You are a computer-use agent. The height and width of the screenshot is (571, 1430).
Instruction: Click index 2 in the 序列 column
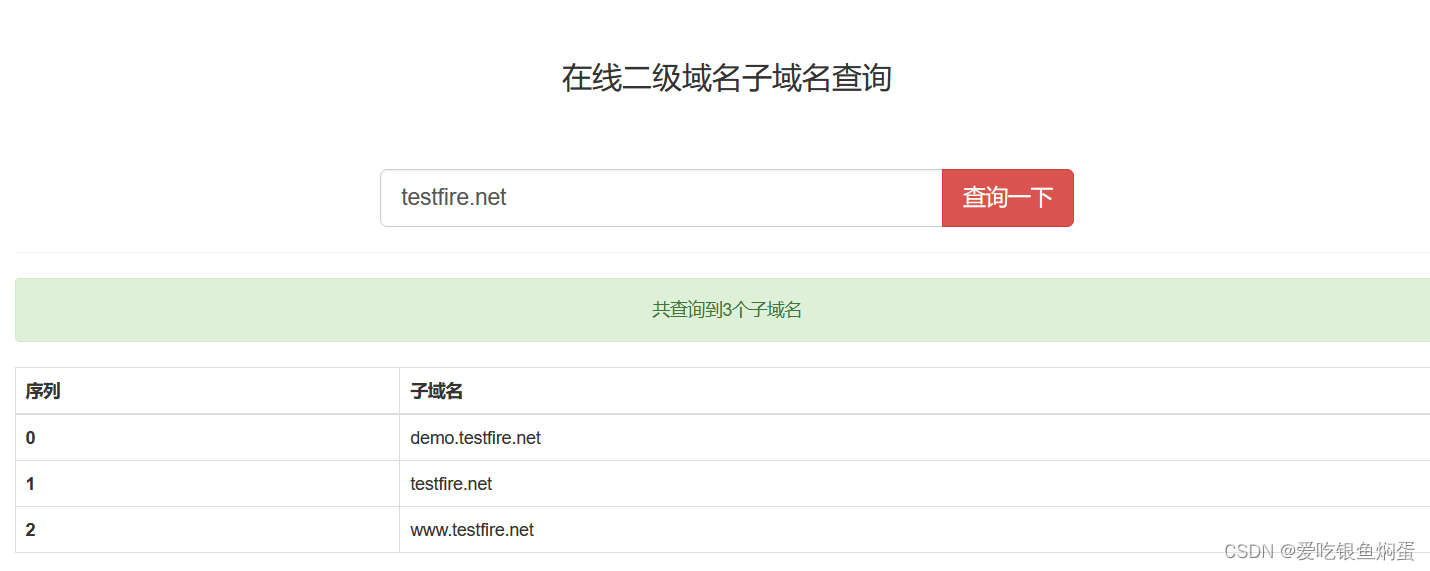31,530
